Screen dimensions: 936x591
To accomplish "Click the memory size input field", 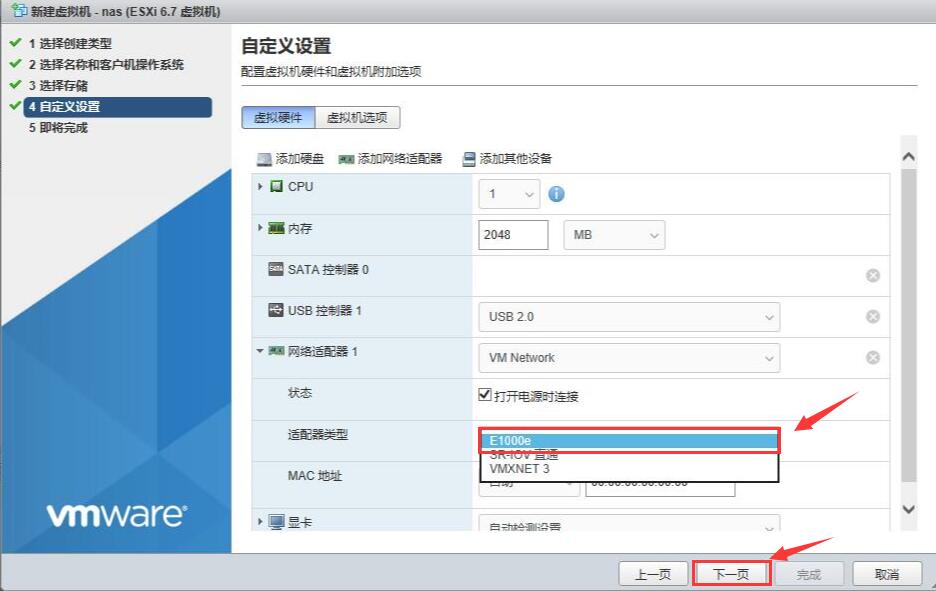I will point(513,235).
